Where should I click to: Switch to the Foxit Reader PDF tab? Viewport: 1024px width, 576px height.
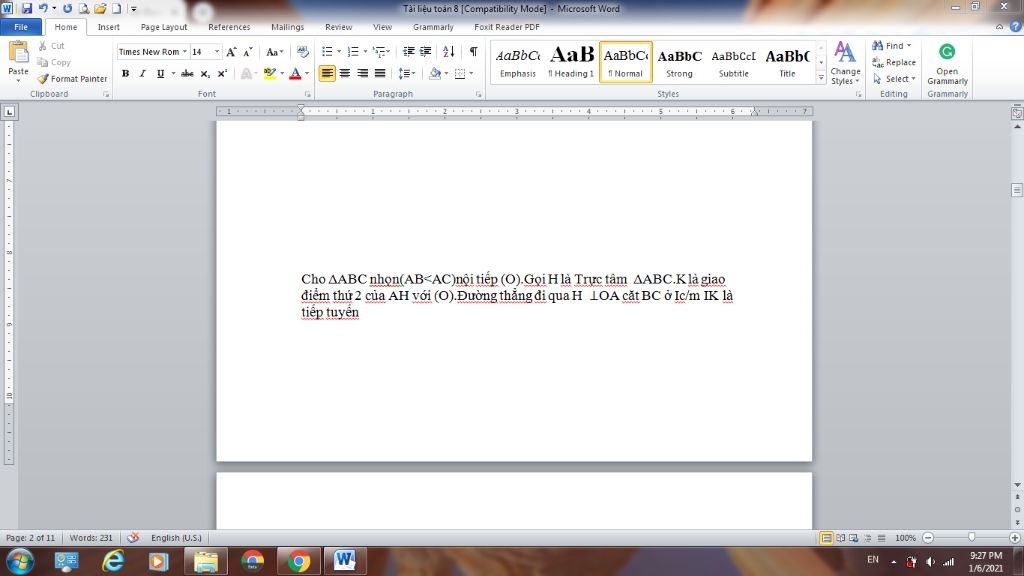point(507,27)
